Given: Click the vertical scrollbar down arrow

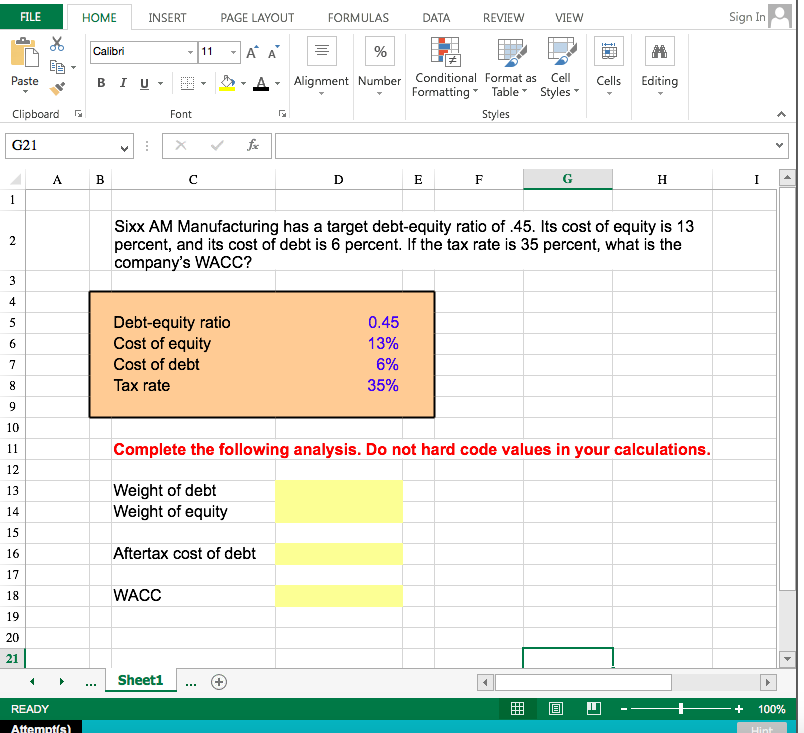Looking at the screenshot, I should point(787,659).
